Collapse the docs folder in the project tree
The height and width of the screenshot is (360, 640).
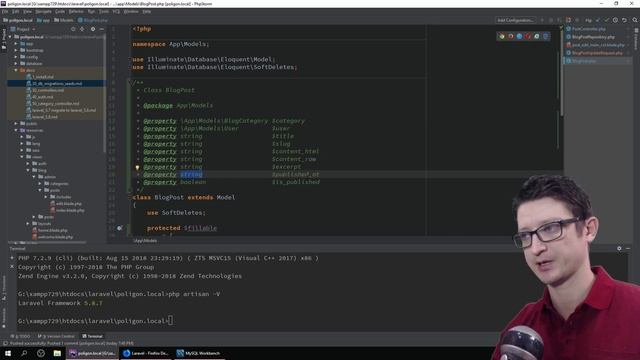pyautogui.click(x=16, y=70)
